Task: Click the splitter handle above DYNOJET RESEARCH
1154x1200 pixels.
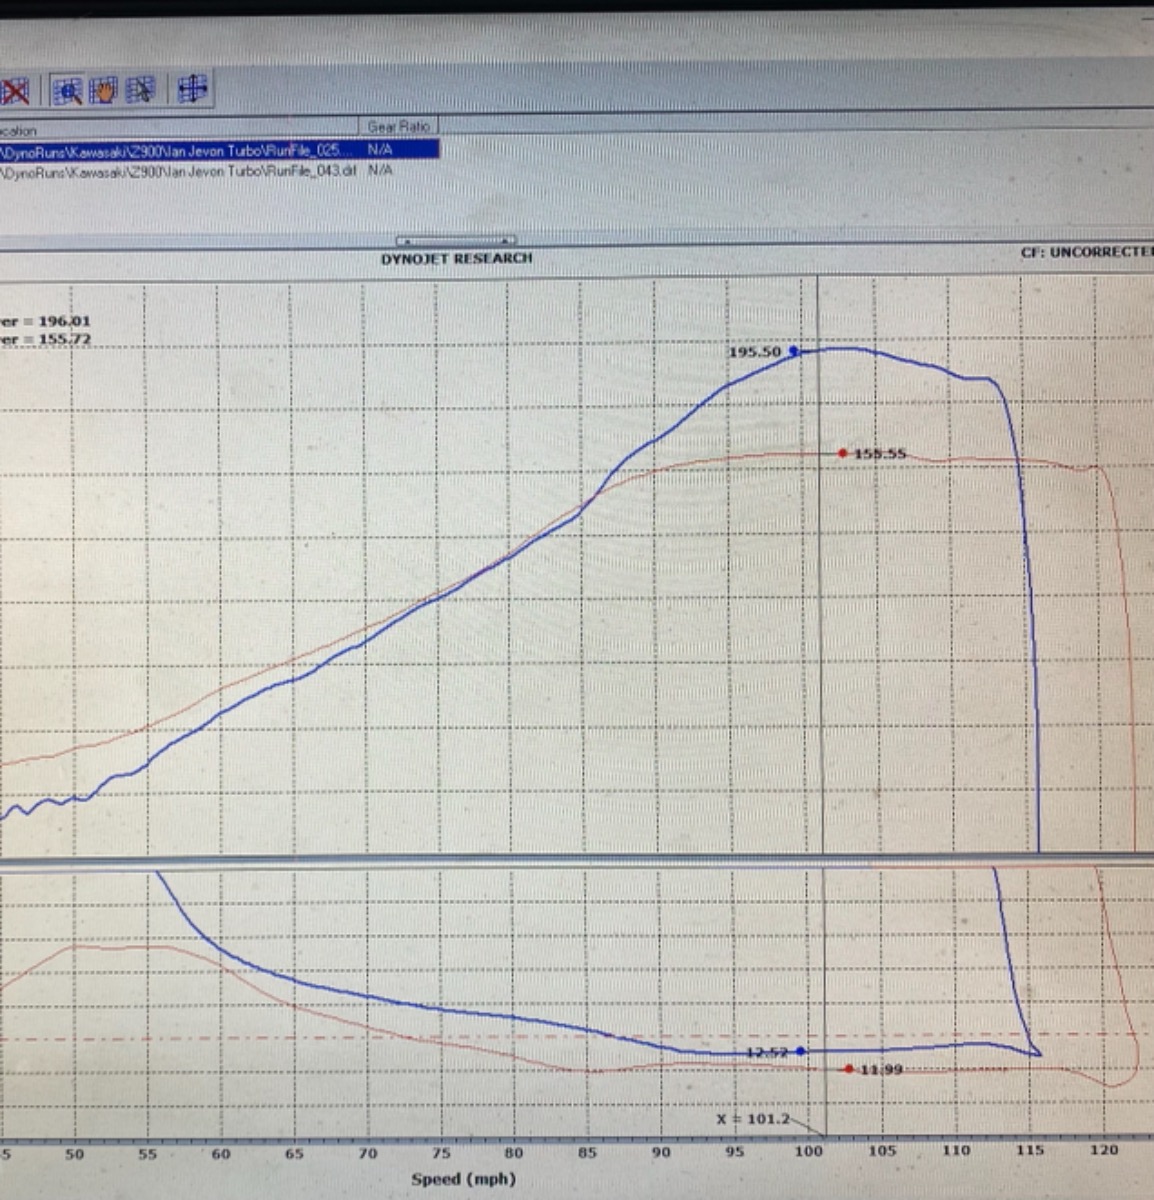Action: point(456,241)
